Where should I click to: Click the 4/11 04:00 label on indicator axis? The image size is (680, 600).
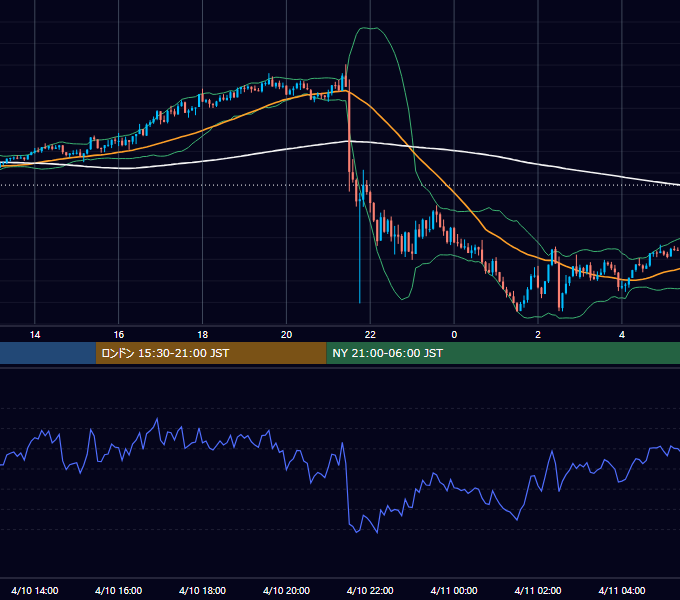click(x=622, y=590)
